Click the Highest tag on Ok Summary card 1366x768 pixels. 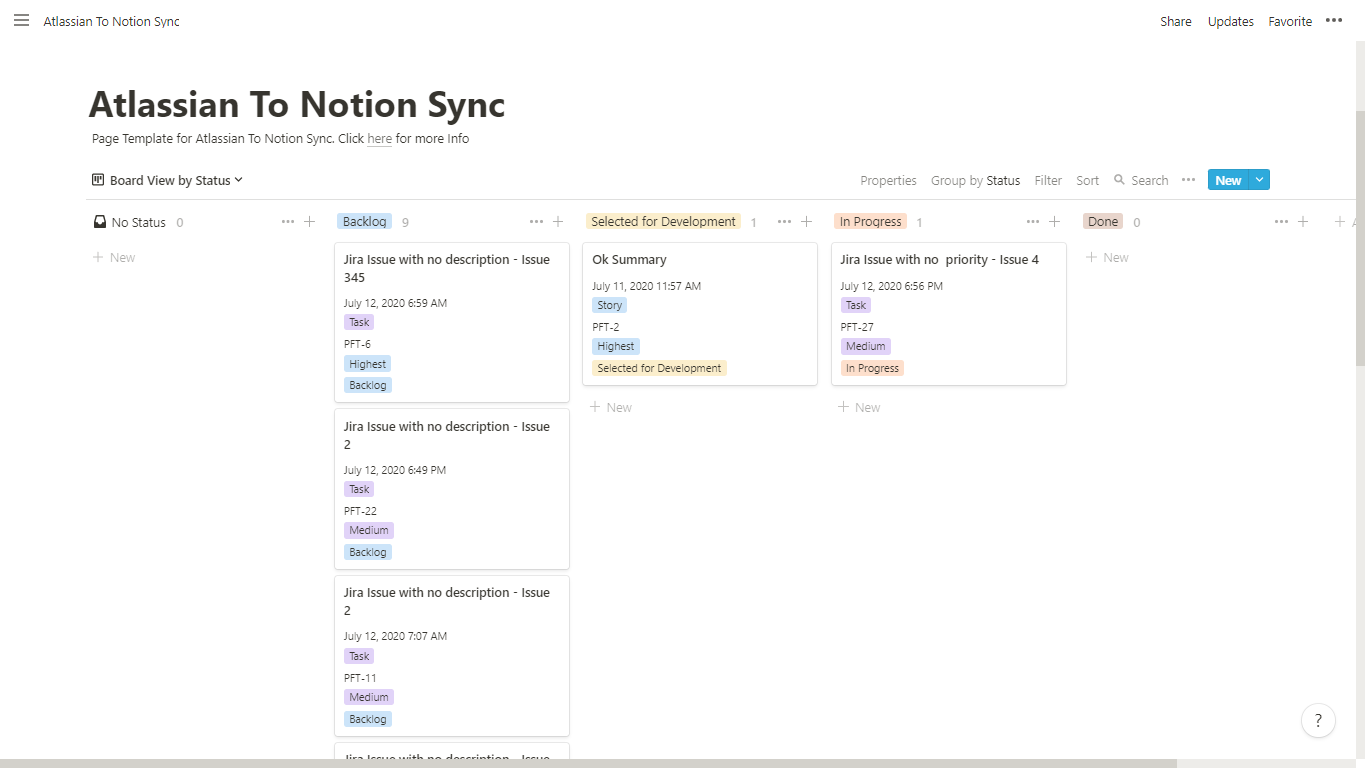(x=616, y=346)
